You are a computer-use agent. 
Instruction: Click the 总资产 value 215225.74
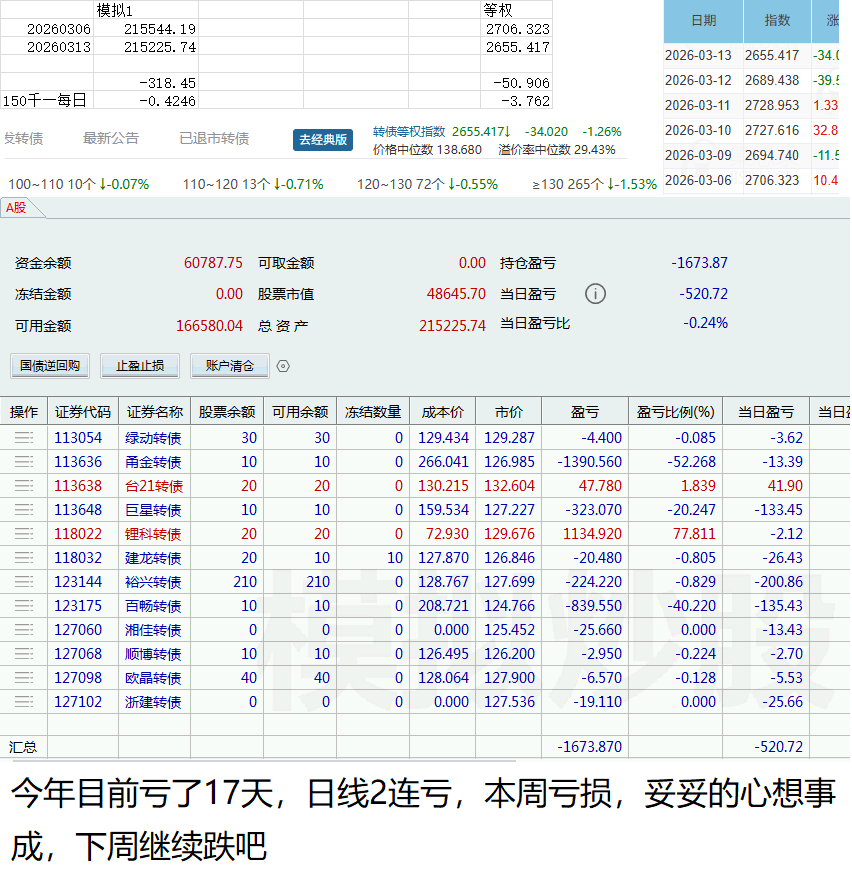coord(452,326)
